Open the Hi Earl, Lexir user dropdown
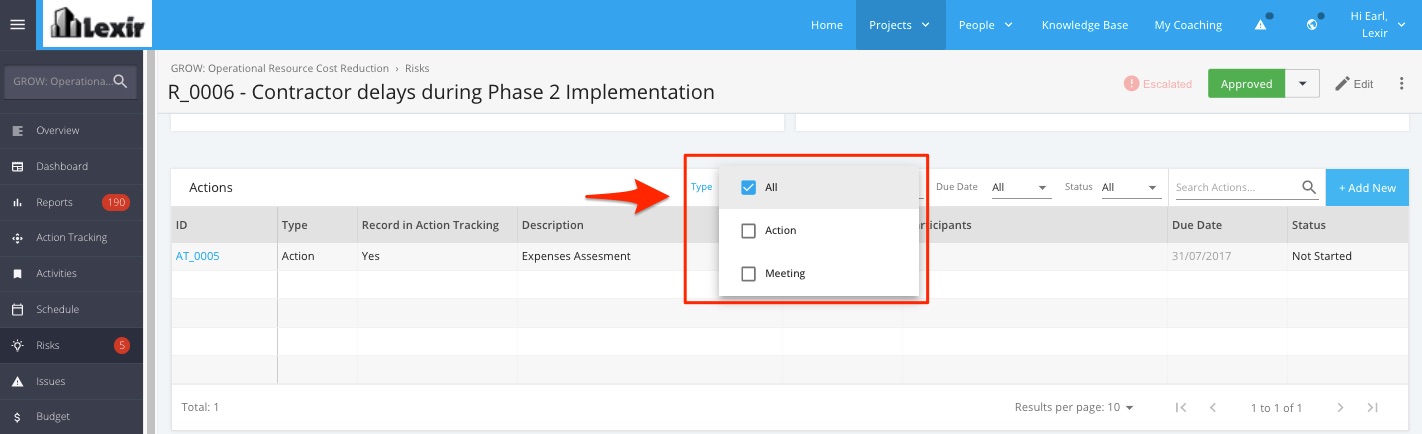 coord(1377,25)
